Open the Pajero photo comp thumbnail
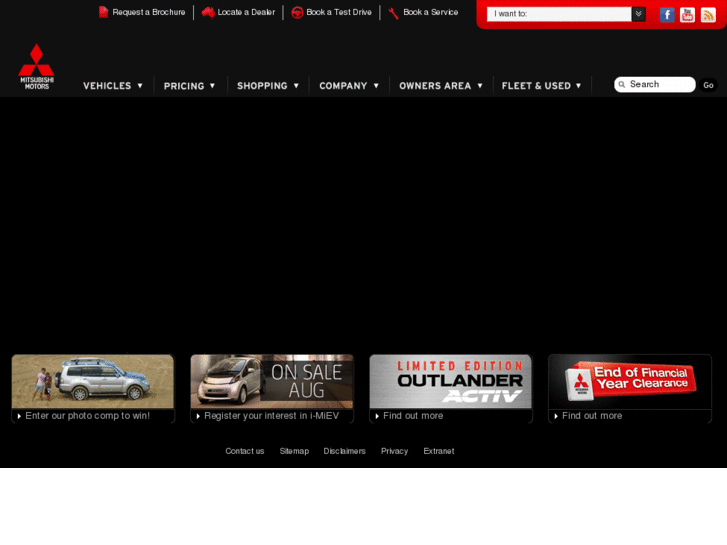 coord(93,381)
